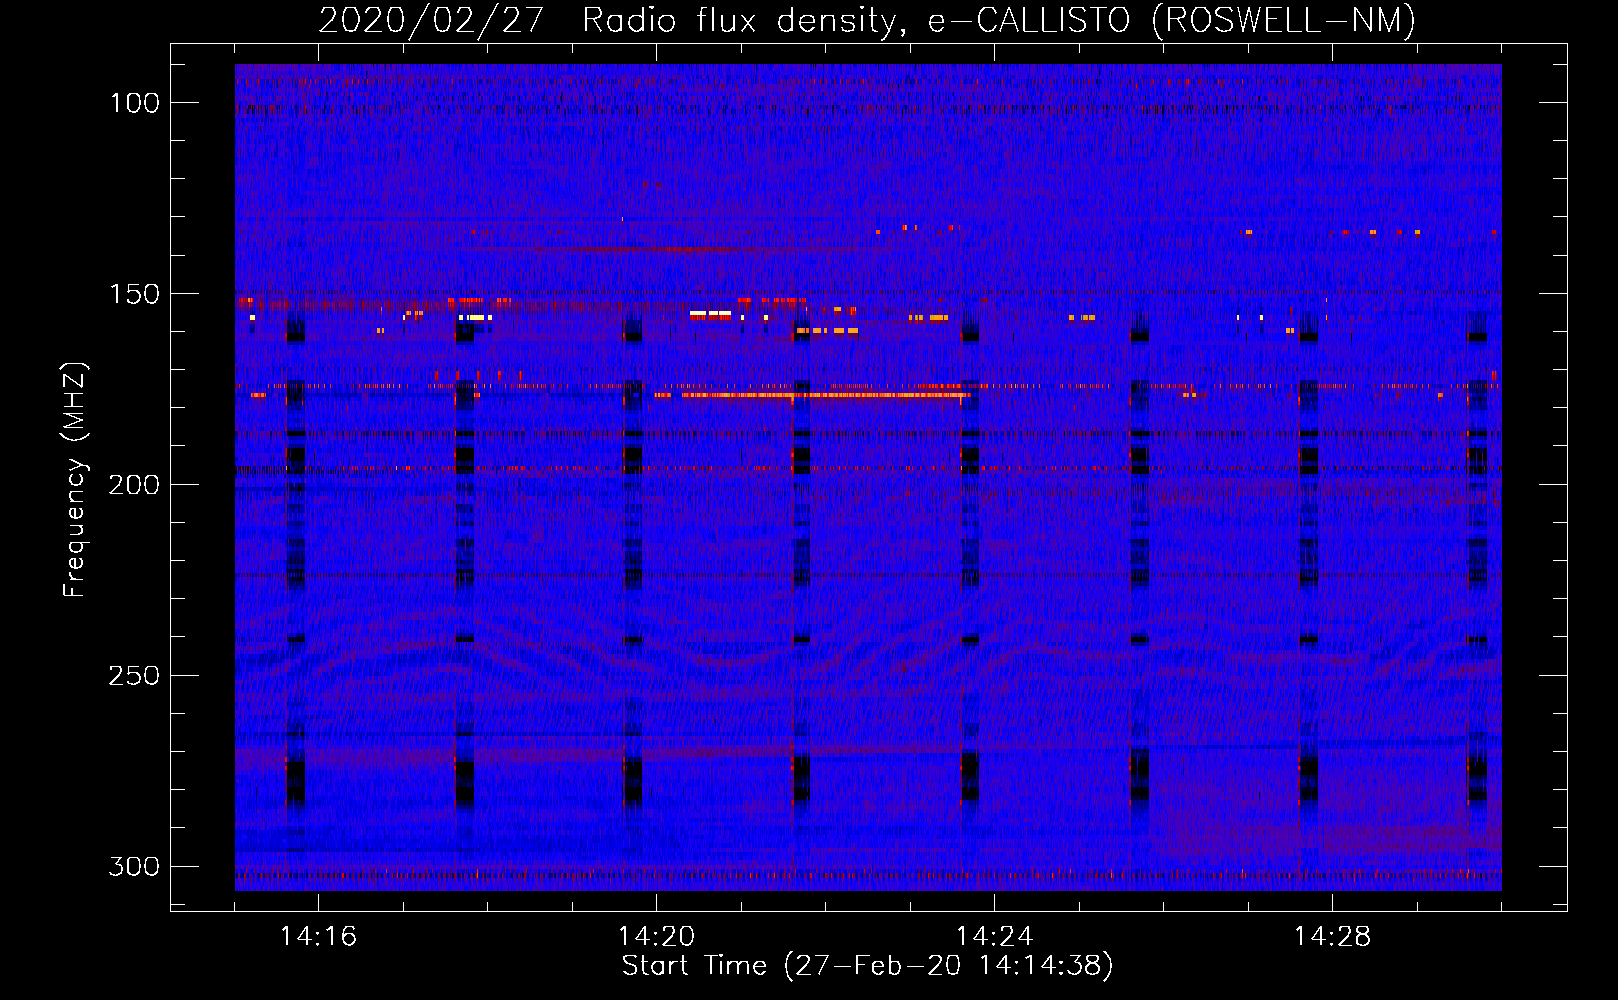Click the 14:24 time tick label
The height and width of the screenshot is (1000, 1618).
tap(994, 937)
